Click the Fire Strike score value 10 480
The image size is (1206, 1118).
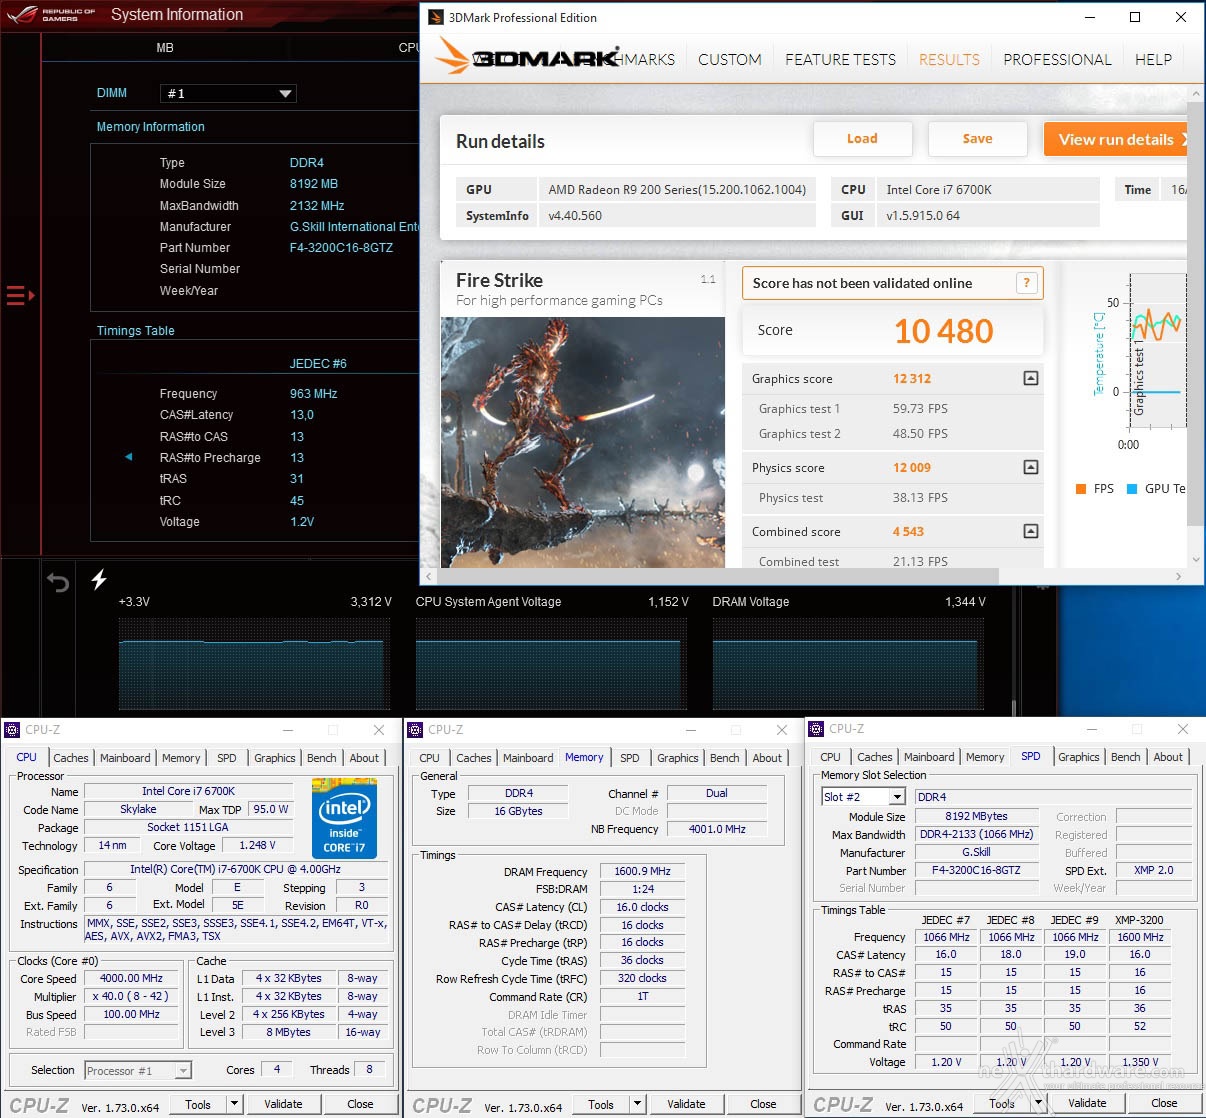click(x=944, y=331)
